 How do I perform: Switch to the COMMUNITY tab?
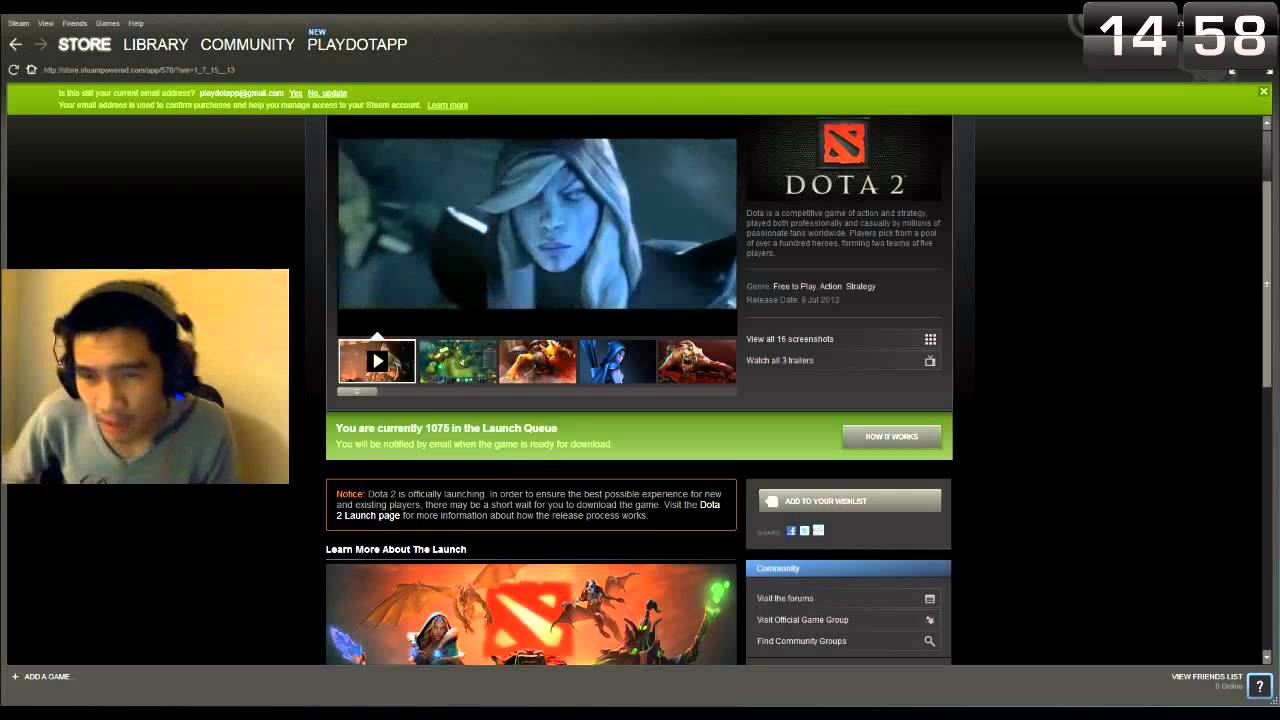pyautogui.click(x=247, y=44)
